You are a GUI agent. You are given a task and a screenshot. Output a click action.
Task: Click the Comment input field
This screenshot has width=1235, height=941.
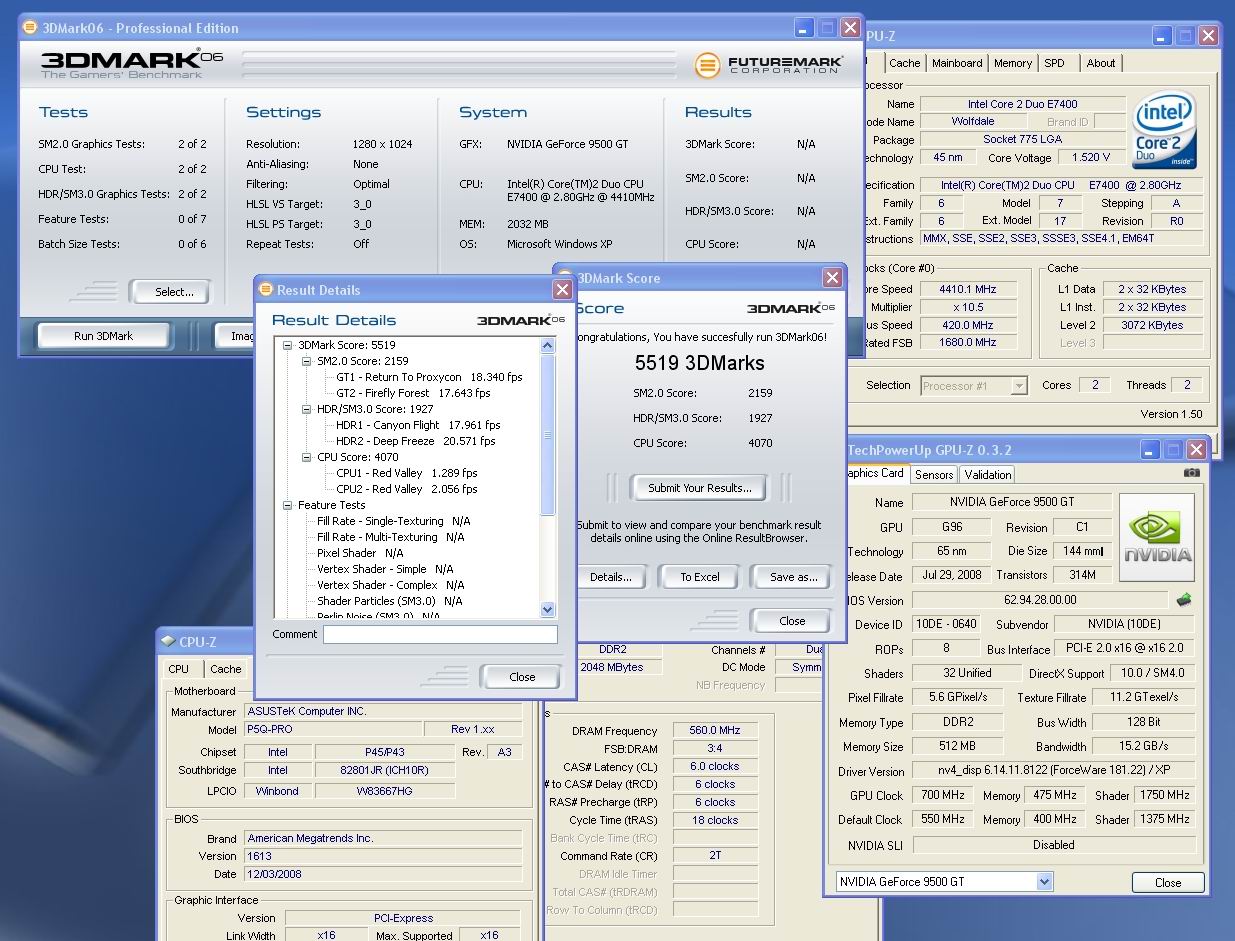[440, 634]
